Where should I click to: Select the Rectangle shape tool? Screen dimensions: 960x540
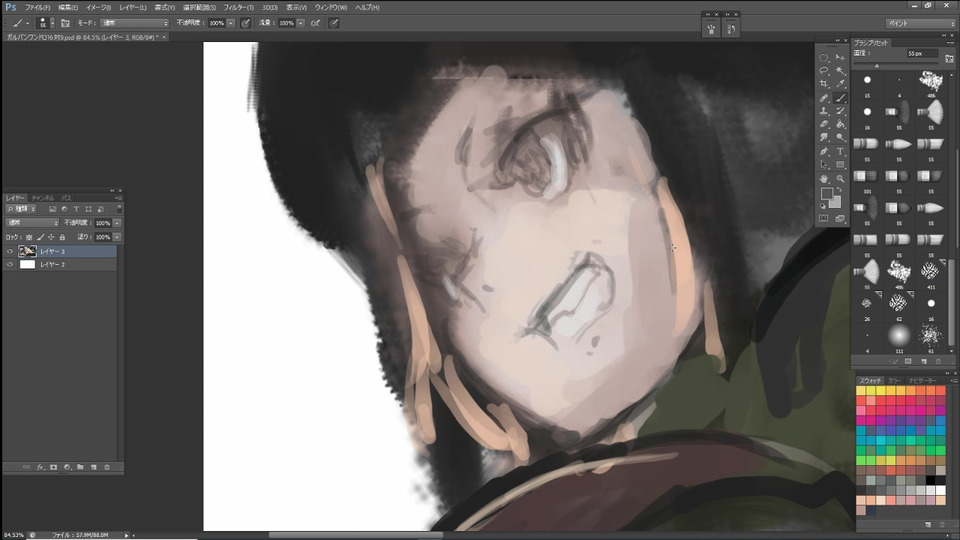click(840, 165)
